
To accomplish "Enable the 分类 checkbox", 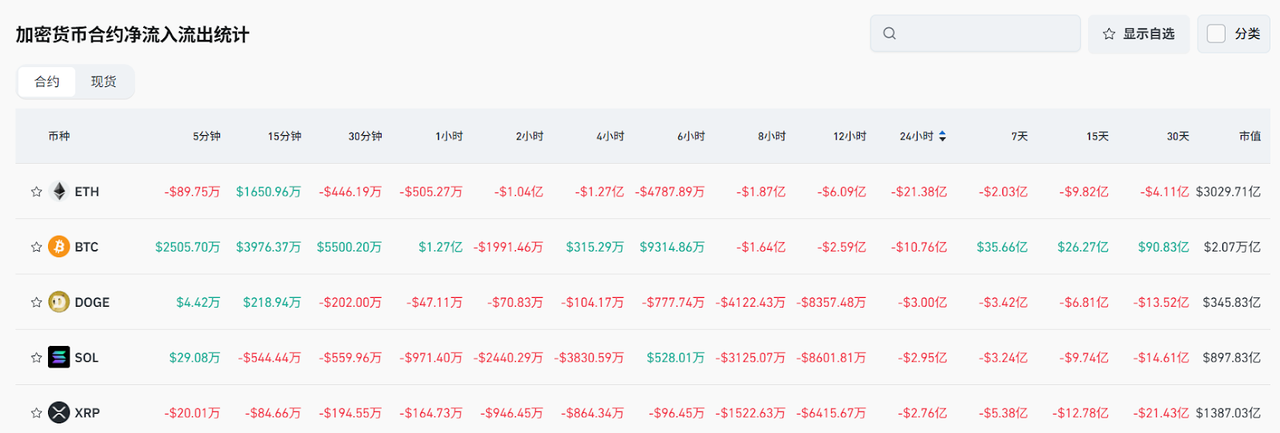I will pos(1216,34).
